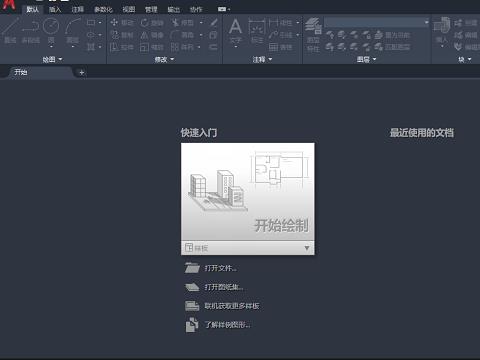This screenshot has width=480, height=360.
Task: Click the Ellipse tool icon in Draw panel
Action: pos(91,35)
